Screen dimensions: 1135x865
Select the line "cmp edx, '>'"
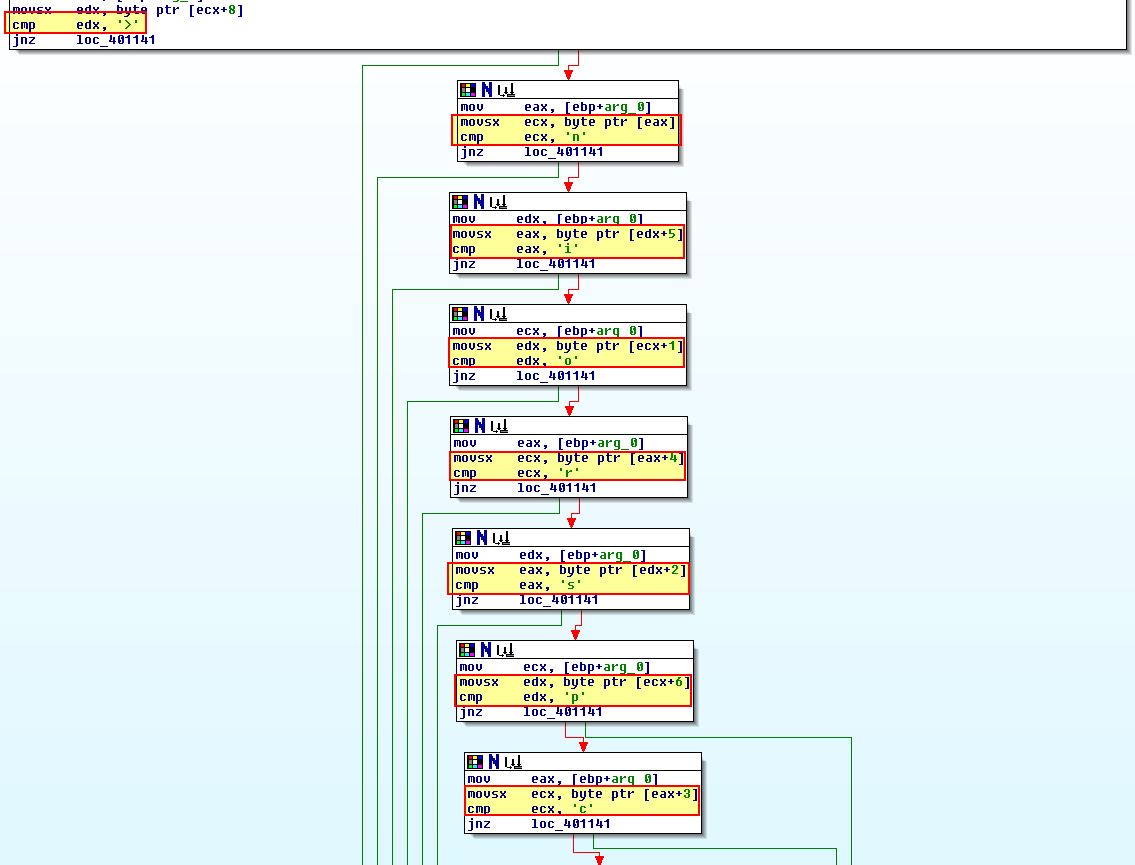[x=75, y=25]
